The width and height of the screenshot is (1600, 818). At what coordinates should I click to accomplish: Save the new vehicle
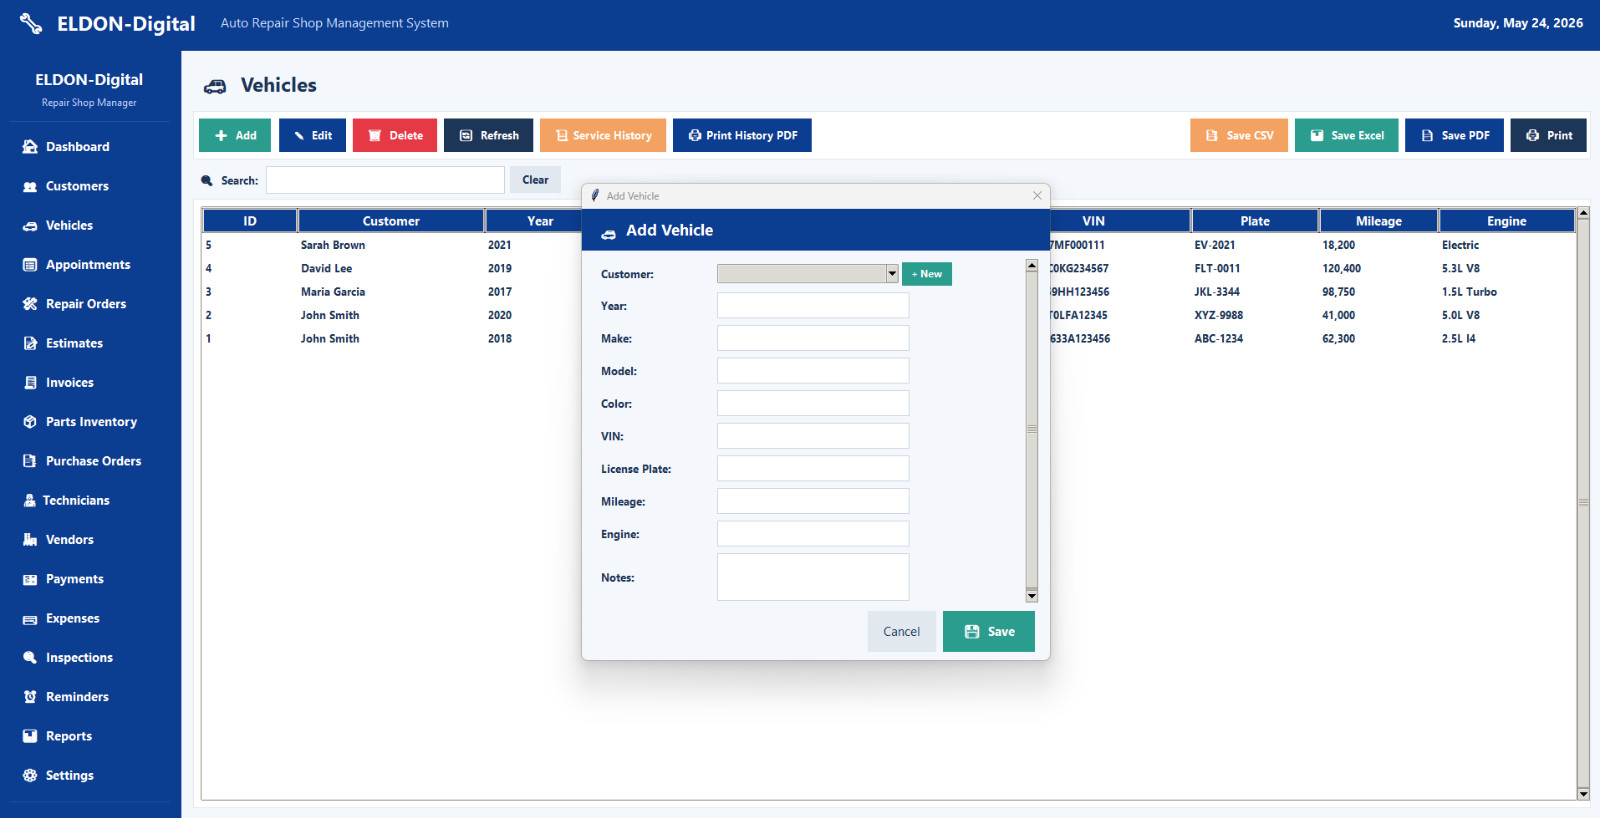[989, 632]
